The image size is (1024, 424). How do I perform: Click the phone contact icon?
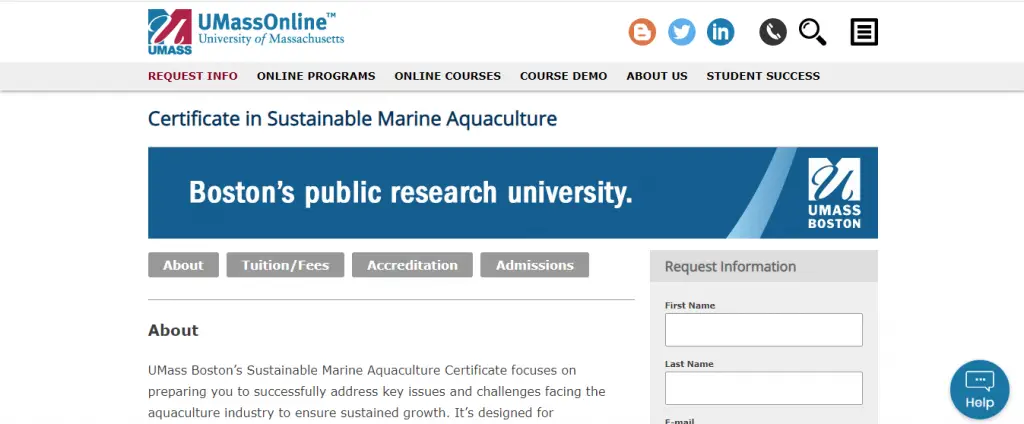(773, 32)
